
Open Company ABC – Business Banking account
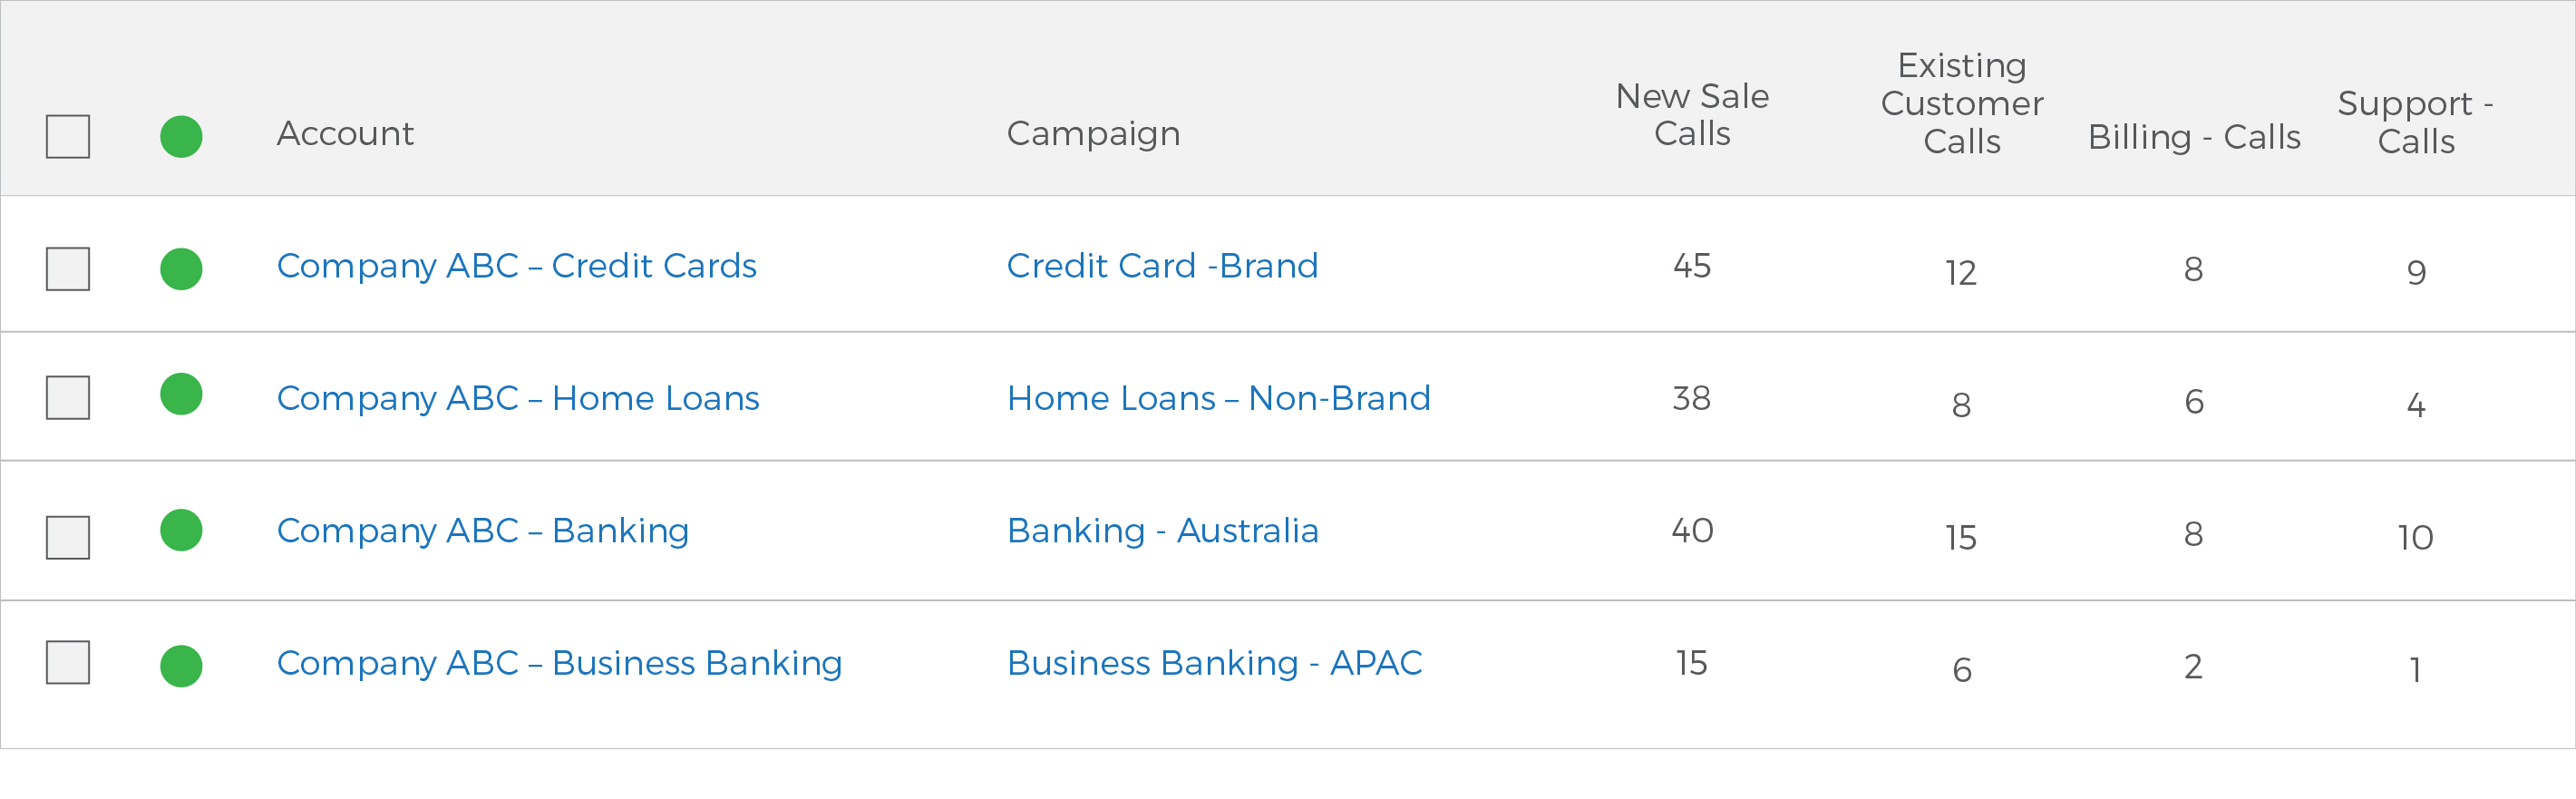click(x=560, y=664)
